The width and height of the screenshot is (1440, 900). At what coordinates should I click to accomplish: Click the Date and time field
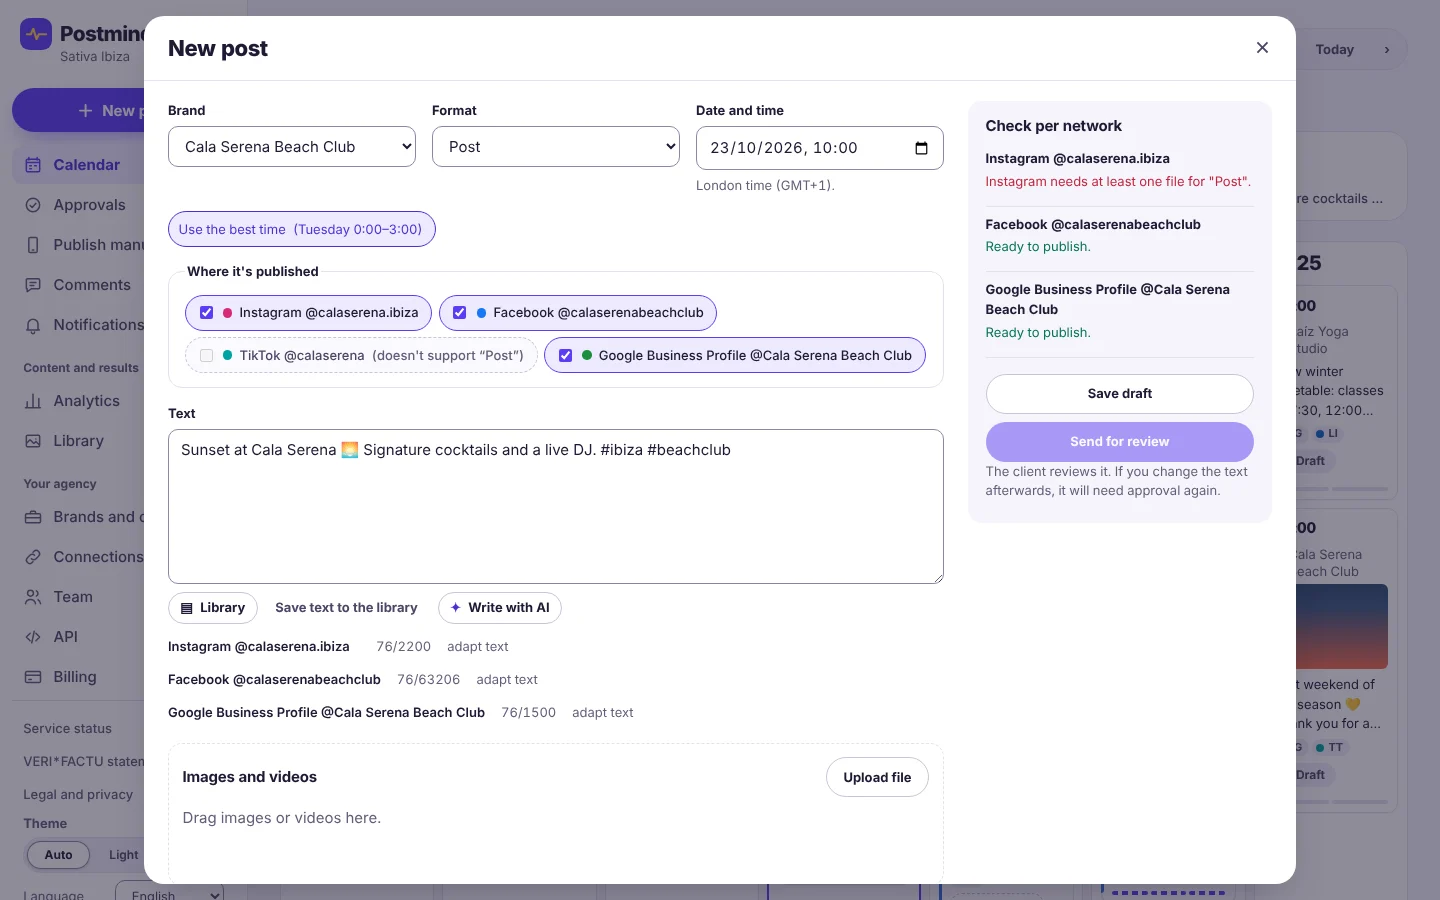tap(820, 148)
